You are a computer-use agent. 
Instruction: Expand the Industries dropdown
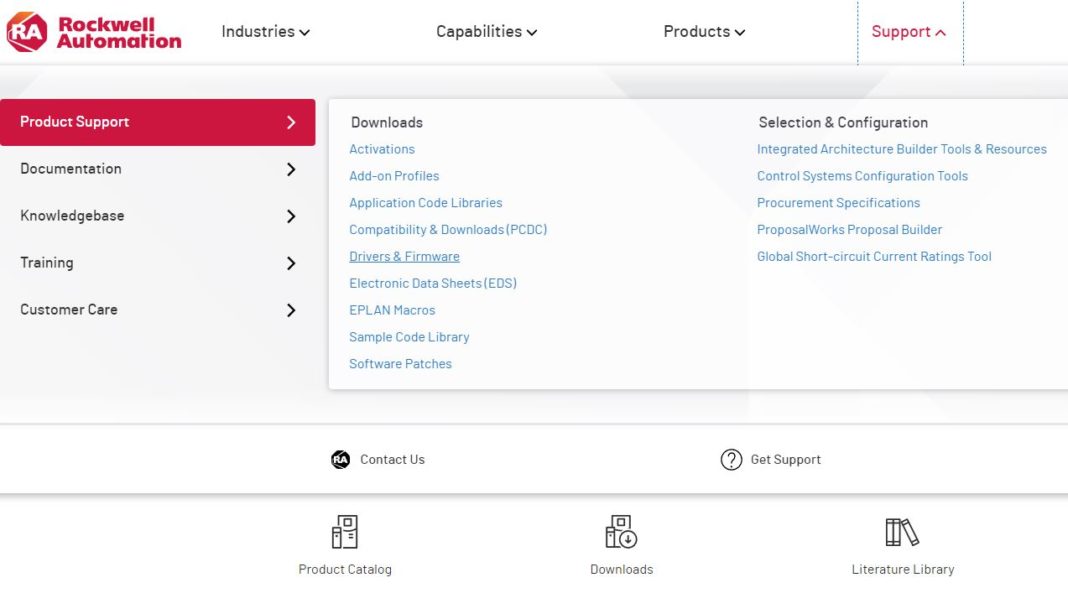265,31
